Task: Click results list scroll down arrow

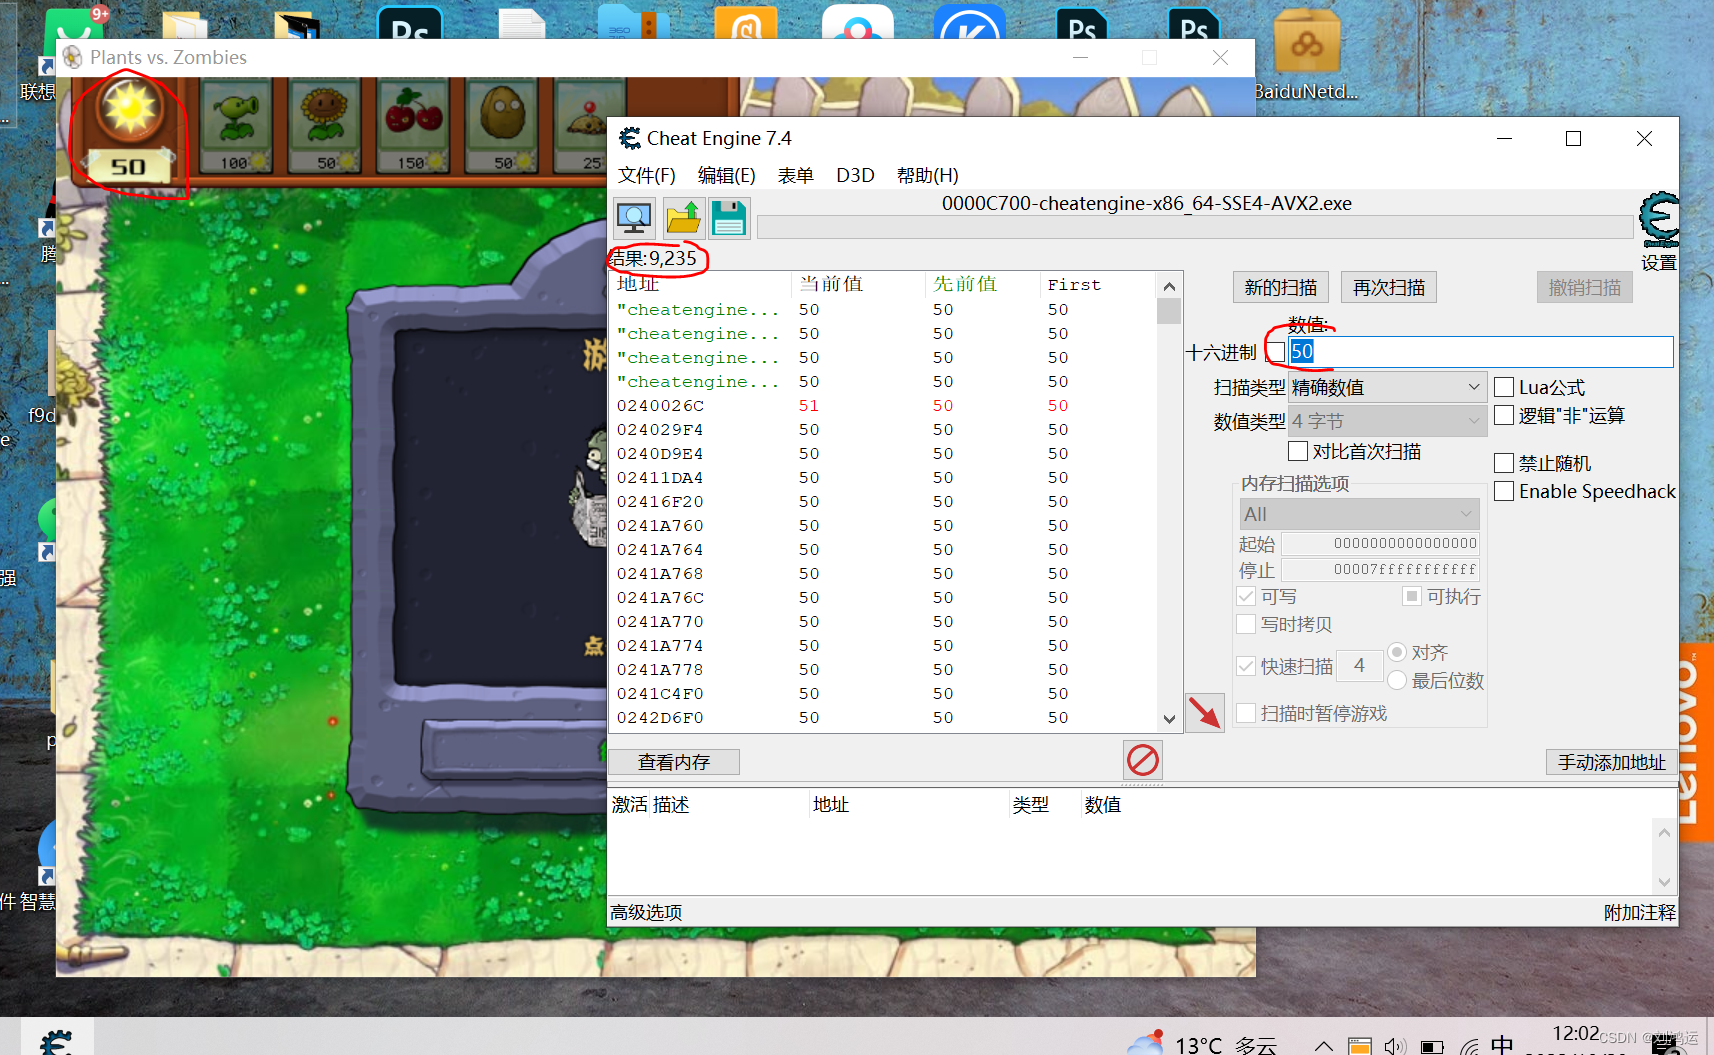Action: coord(1169,719)
